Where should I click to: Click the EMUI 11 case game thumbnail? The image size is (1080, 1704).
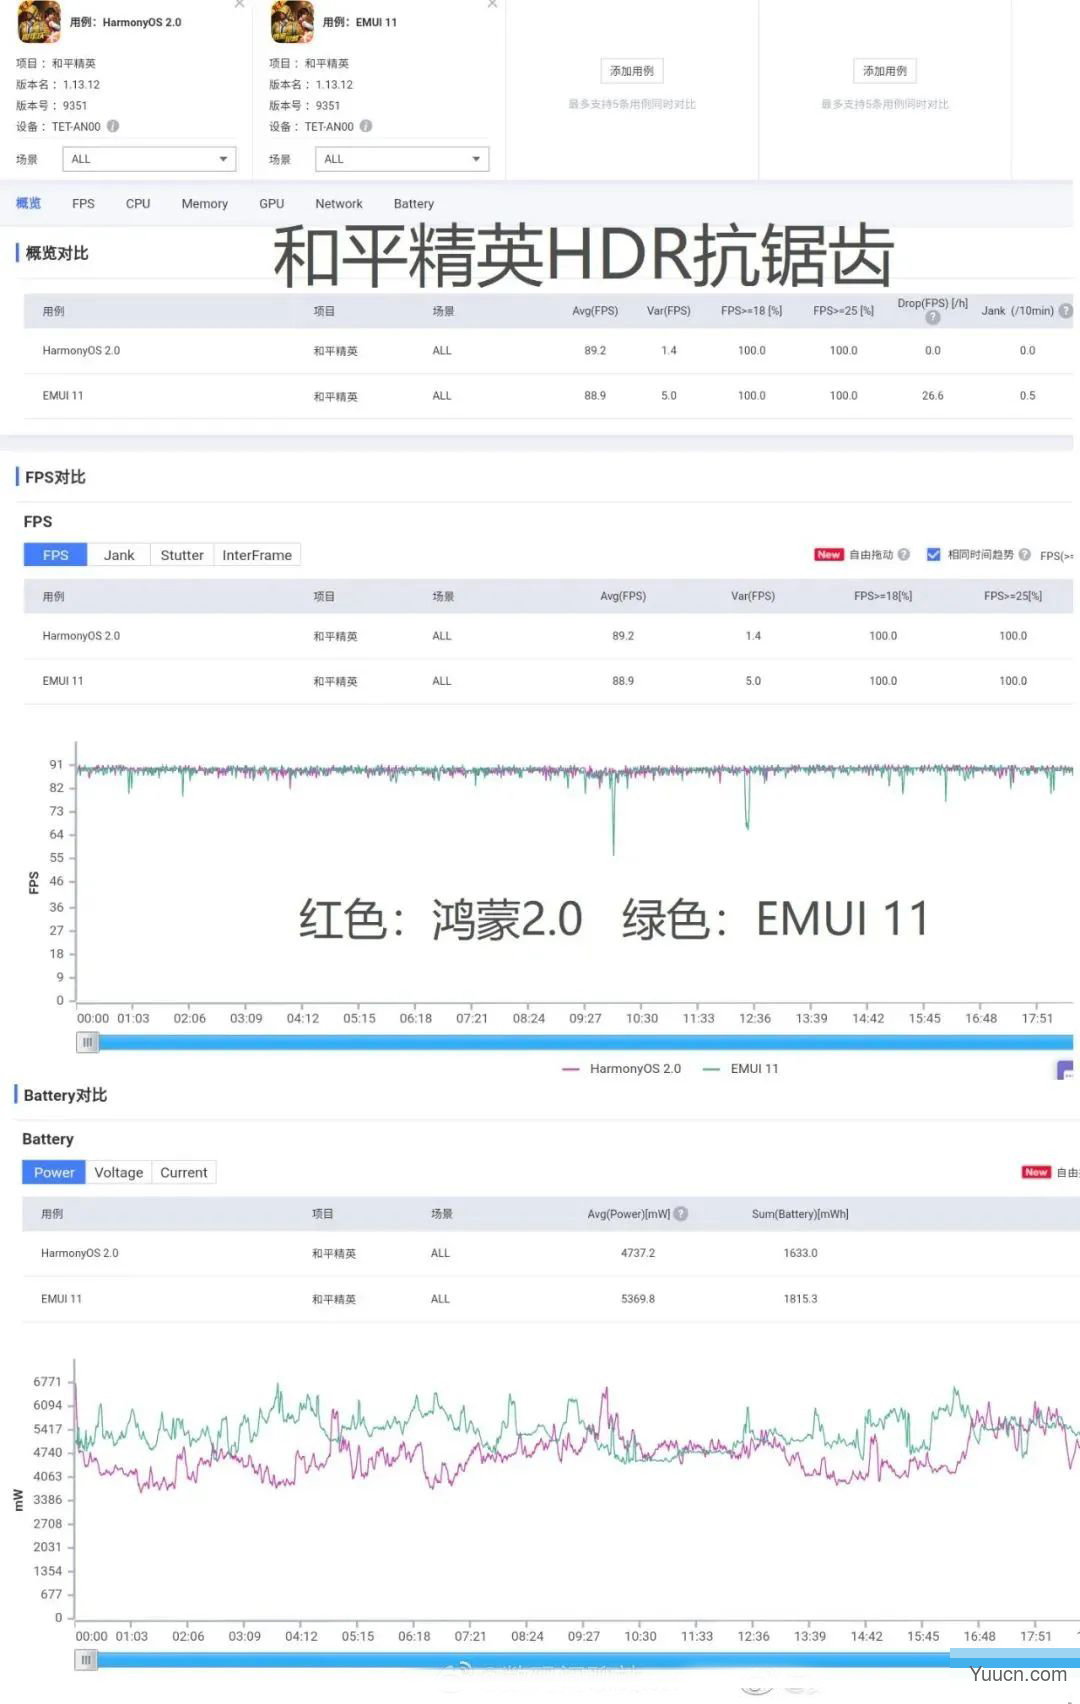292,22
